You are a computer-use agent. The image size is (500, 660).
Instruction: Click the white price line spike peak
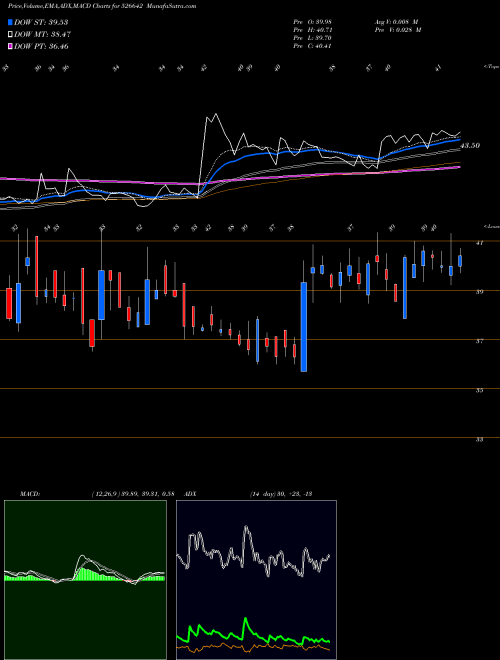click(215, 114)
